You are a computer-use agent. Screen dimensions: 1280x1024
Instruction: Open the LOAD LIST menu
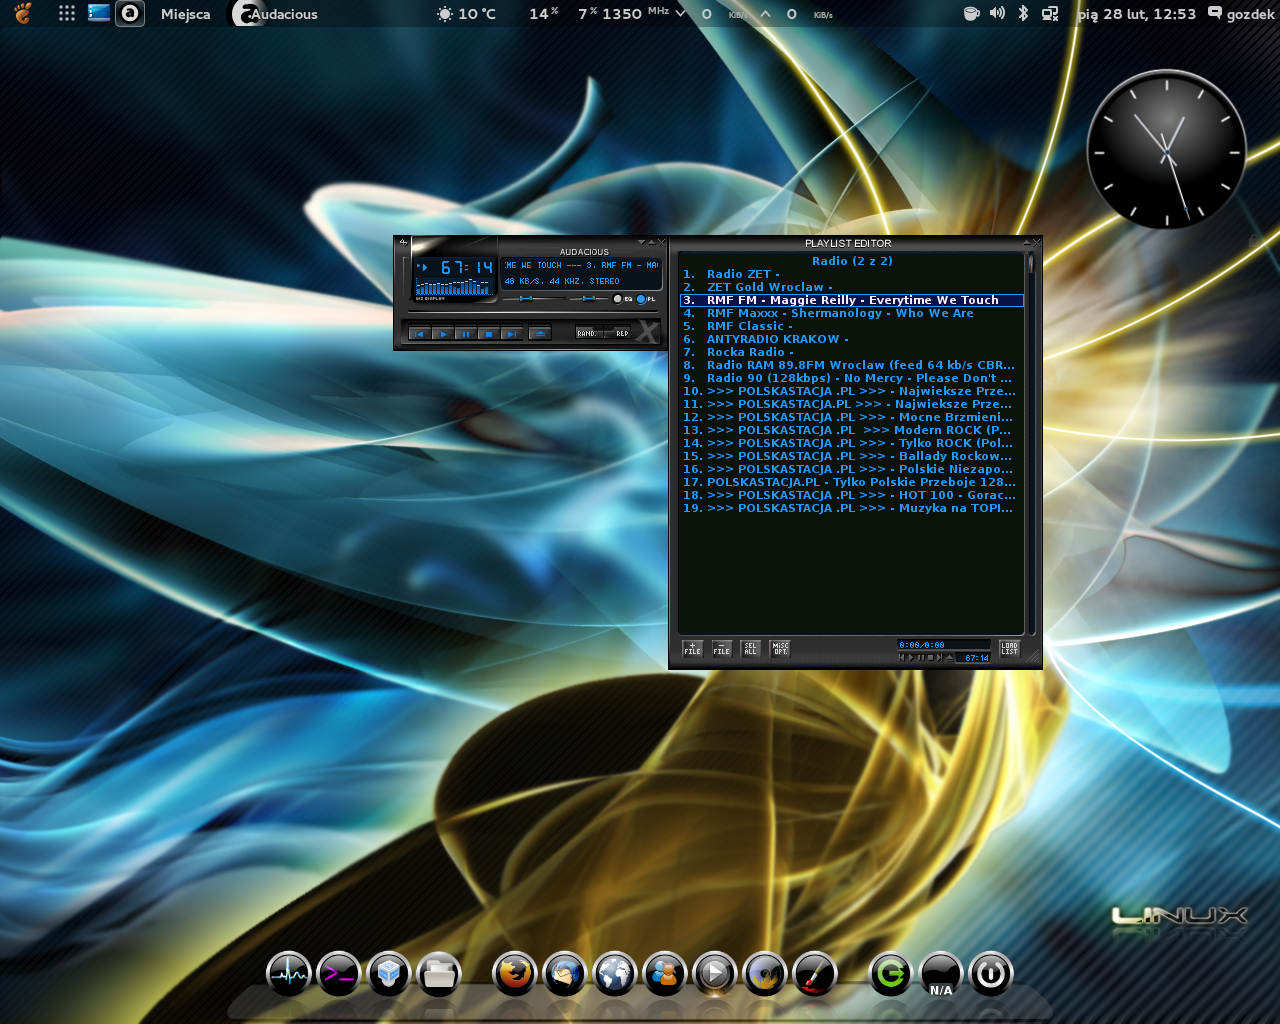[1009, 648]
